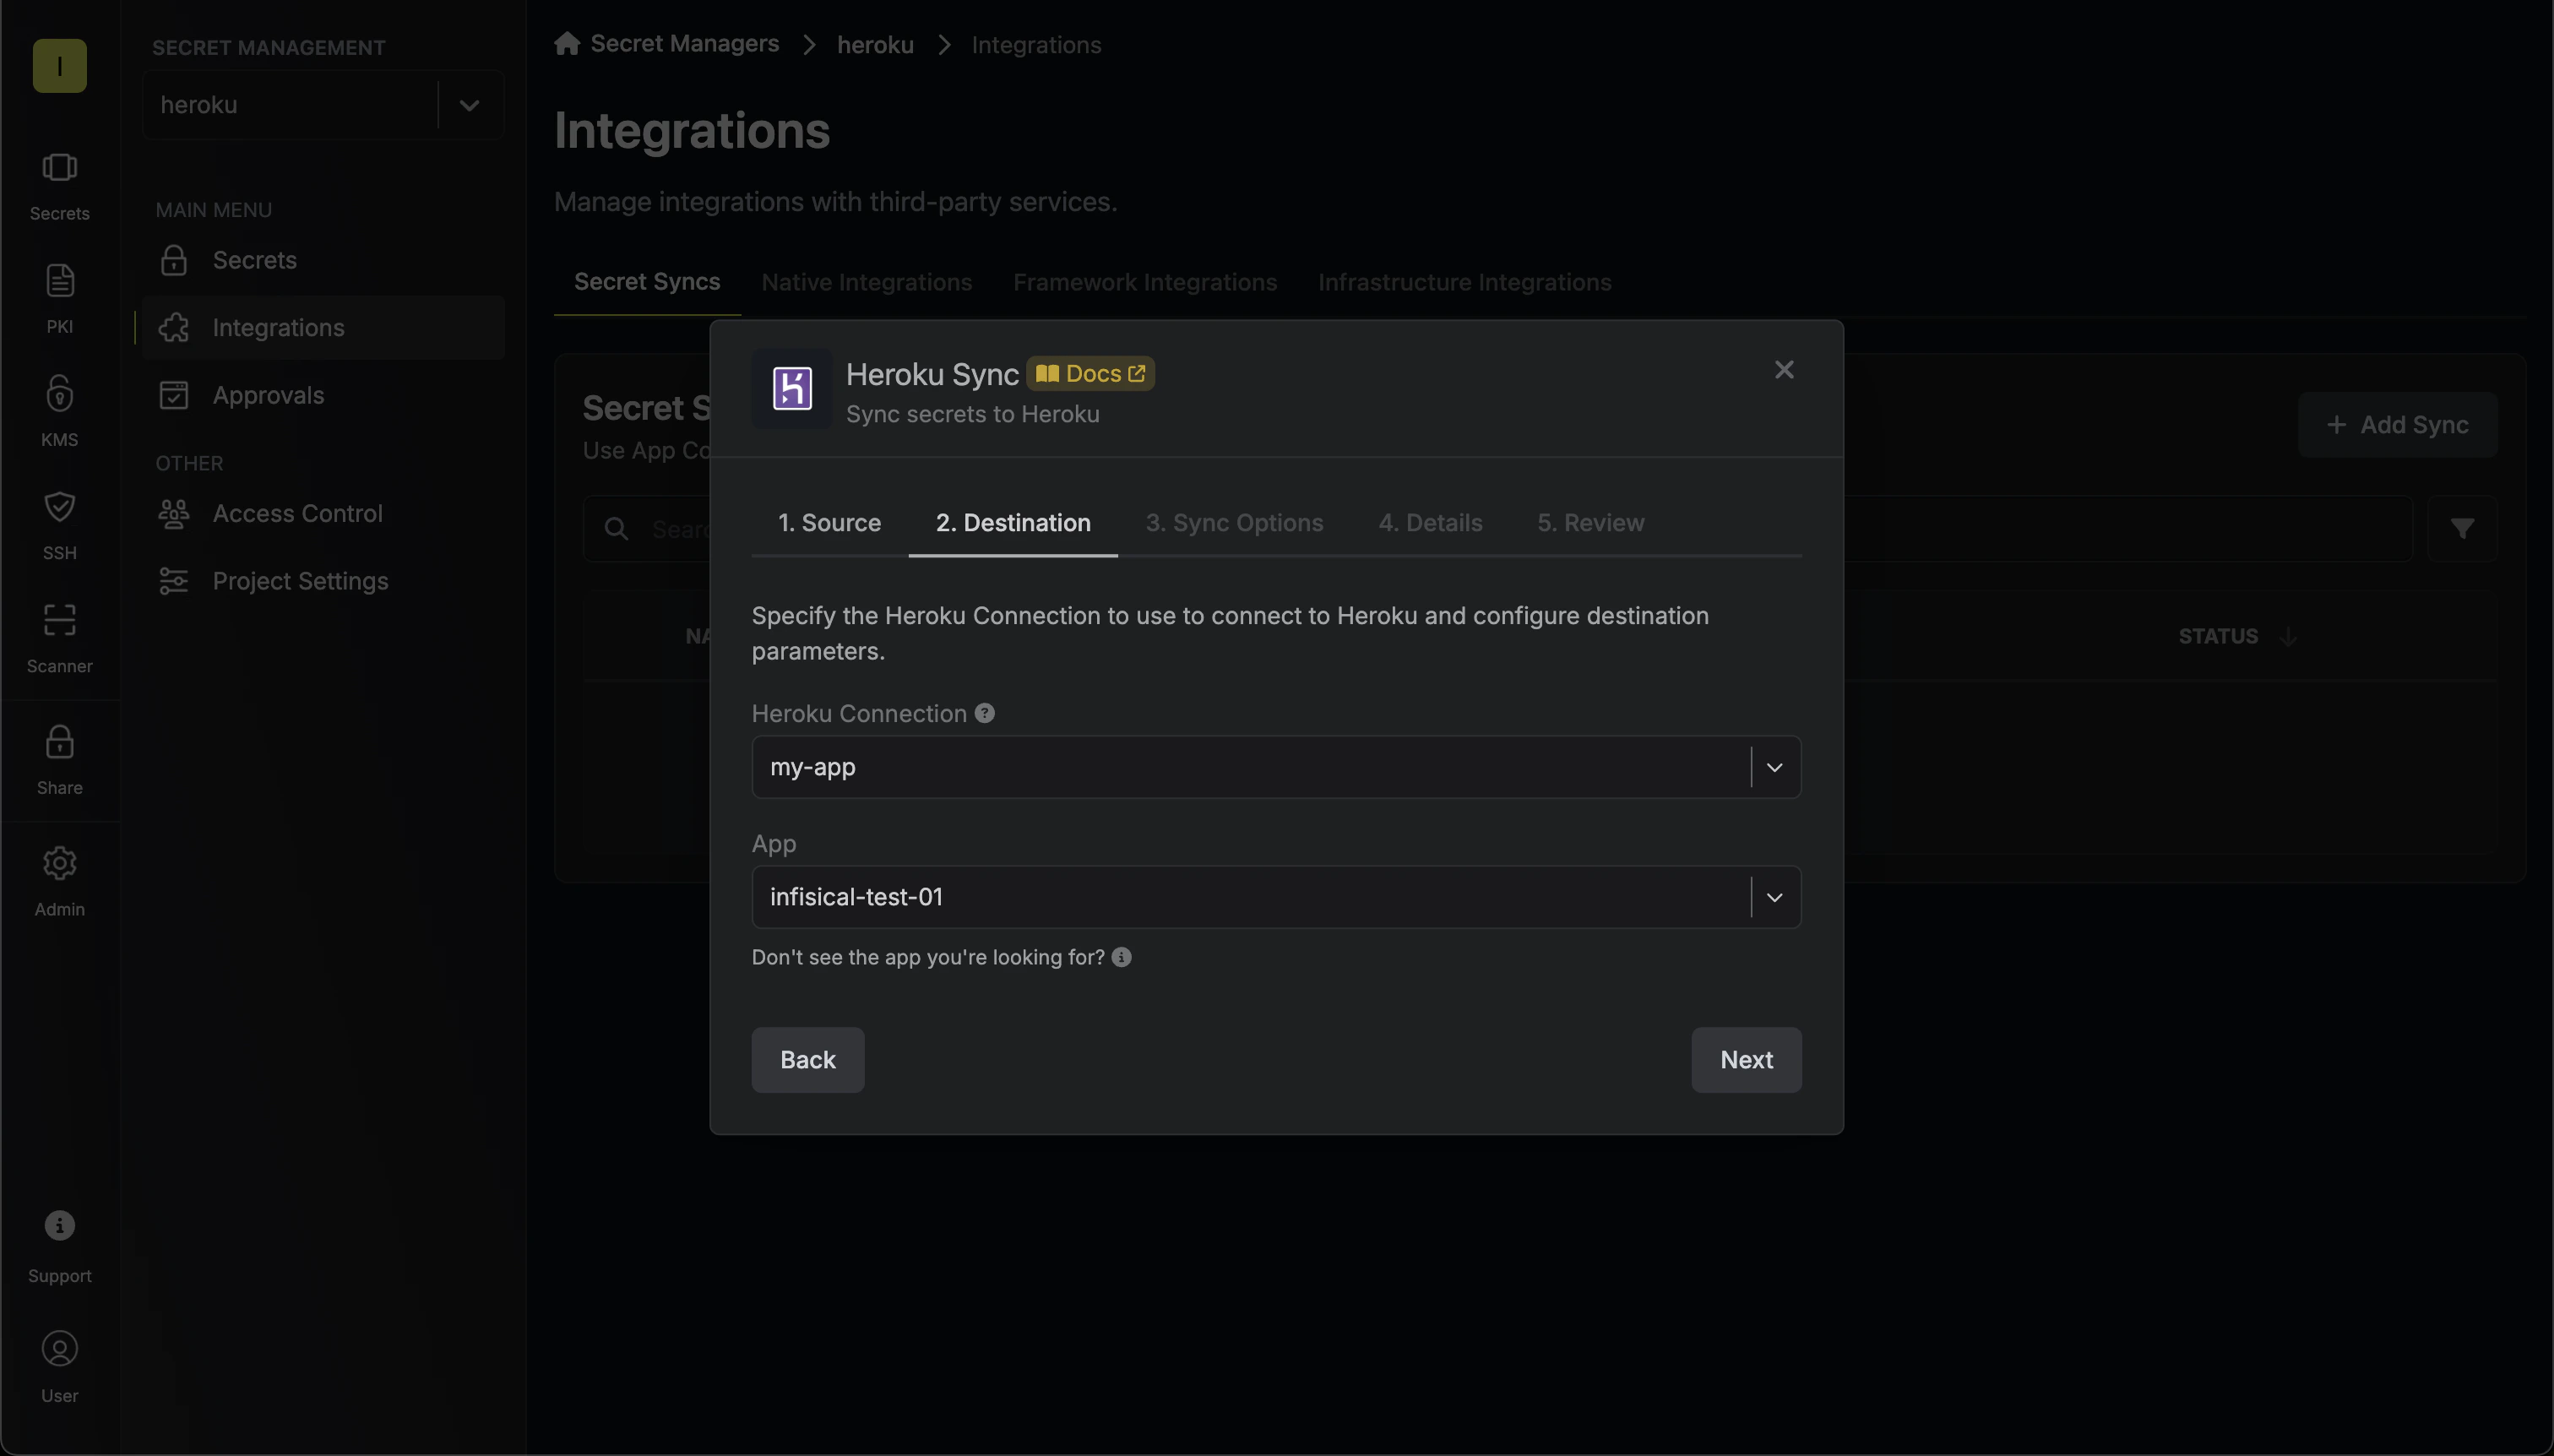
Task: Go to step 5. Review
Action: point(1590,523)
